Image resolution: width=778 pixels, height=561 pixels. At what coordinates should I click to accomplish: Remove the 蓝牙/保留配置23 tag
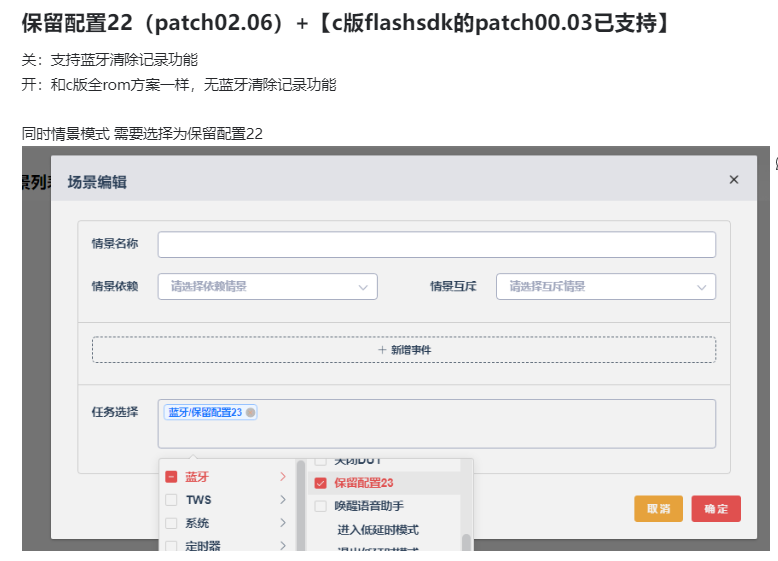251,412
